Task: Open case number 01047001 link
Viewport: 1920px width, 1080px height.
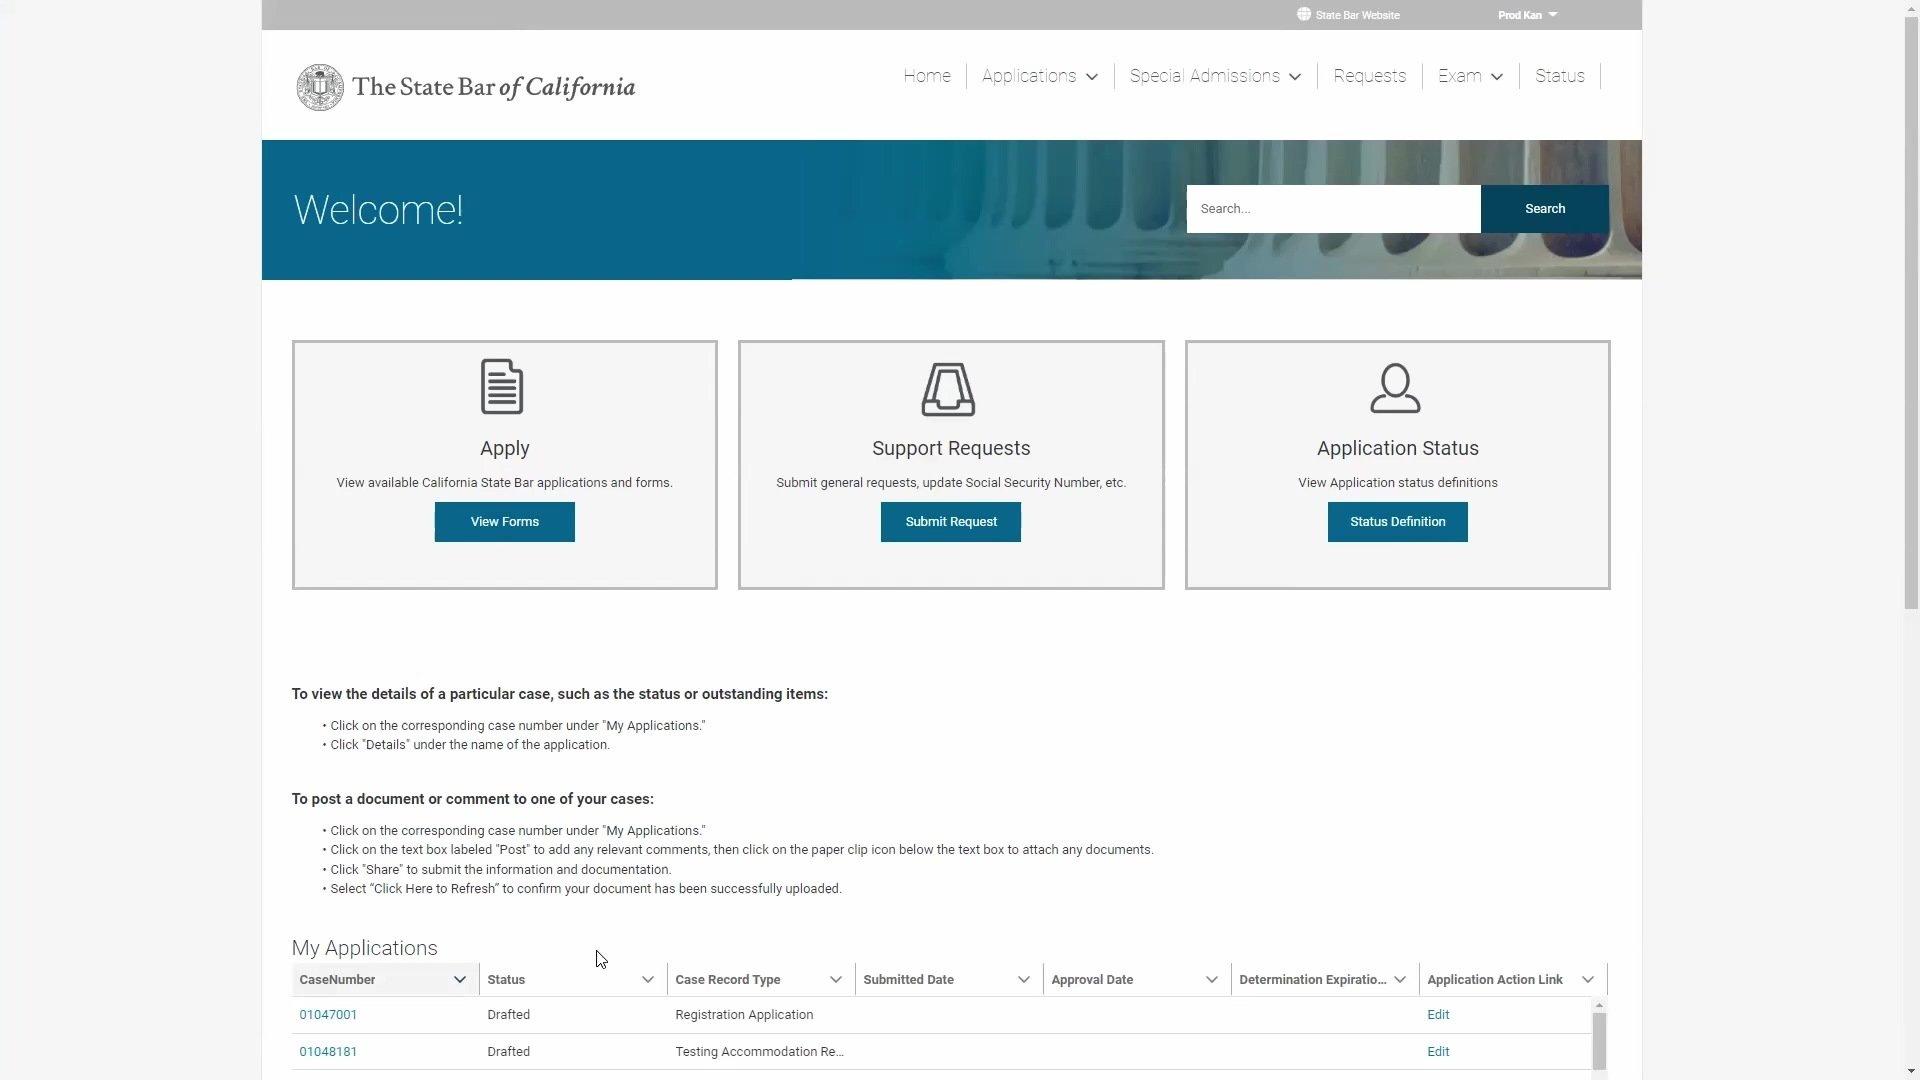Action: pyautogui.click(x=328, y=1015)
